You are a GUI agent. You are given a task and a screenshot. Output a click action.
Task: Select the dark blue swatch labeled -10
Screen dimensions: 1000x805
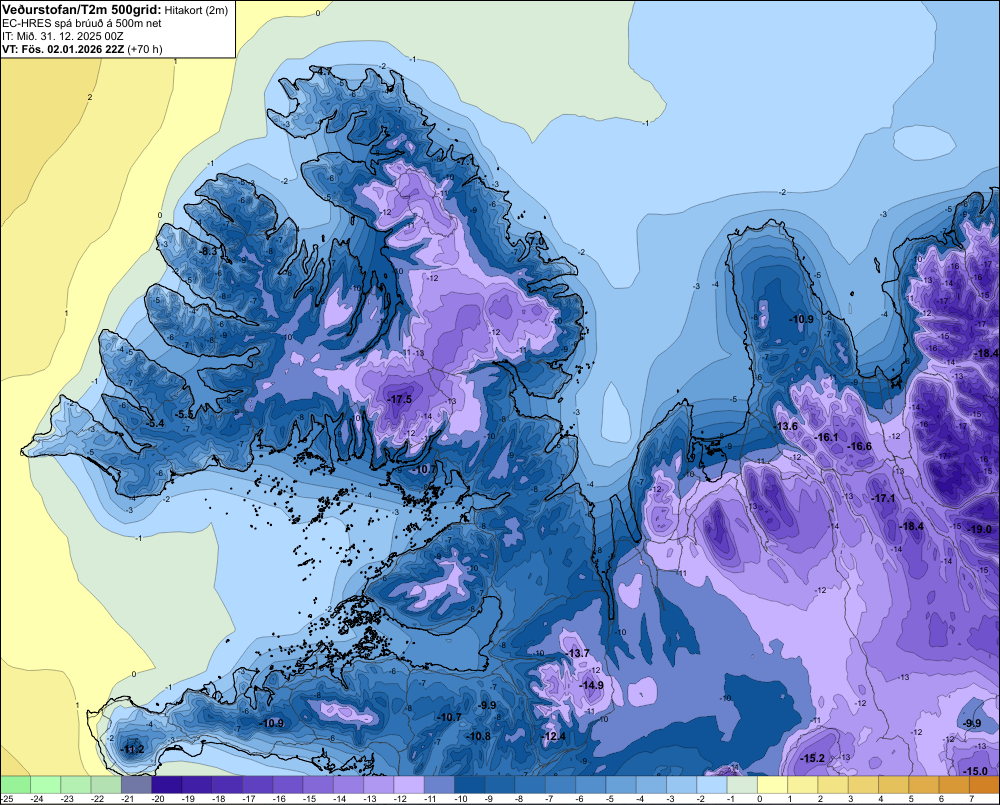coord(470,784)
